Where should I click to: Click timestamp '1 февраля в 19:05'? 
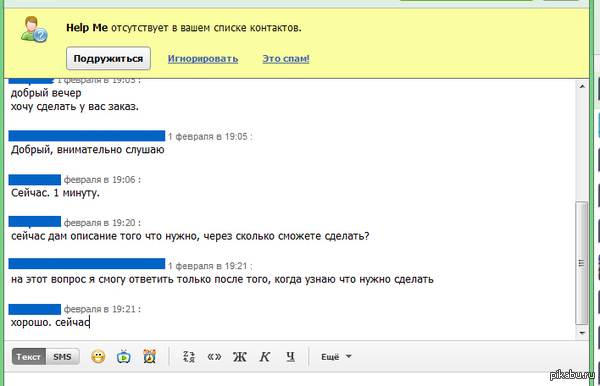tap(210, 137)
